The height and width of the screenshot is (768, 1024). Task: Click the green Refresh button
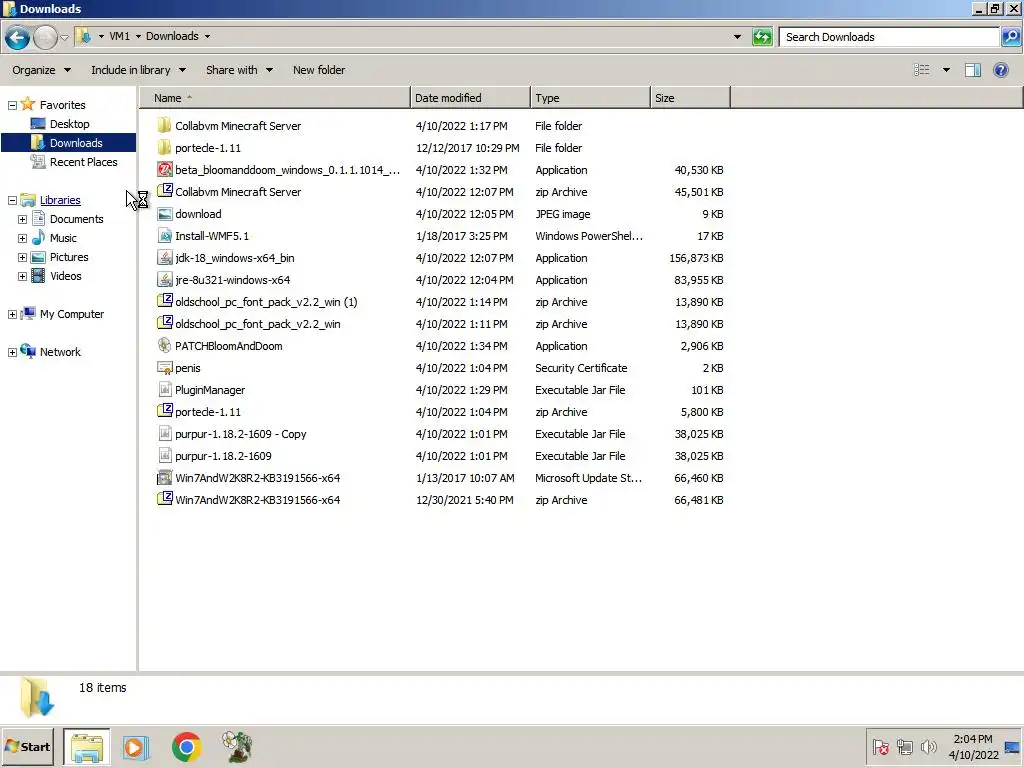(762, 37)
